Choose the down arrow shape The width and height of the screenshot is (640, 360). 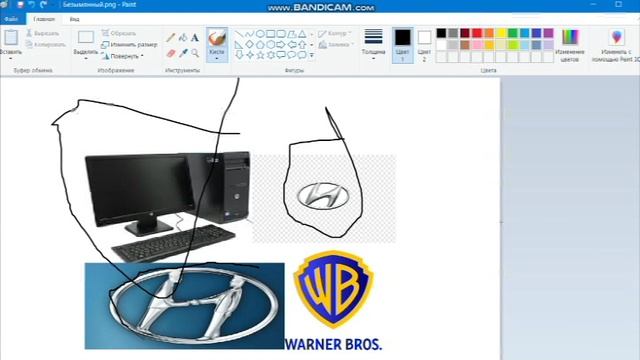[239, 55]
